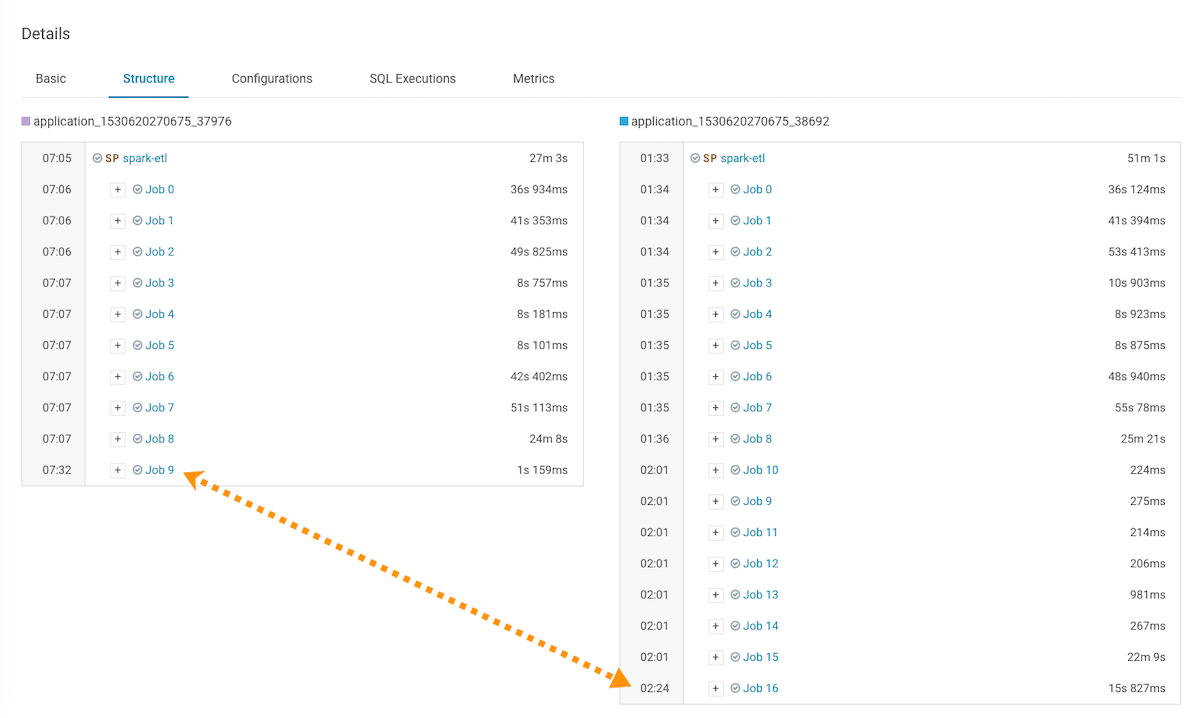Viewport: 1200px width, 718px height.
Task: Click the SP icon beside left spark-etl
Action: (x=112, y=158)
